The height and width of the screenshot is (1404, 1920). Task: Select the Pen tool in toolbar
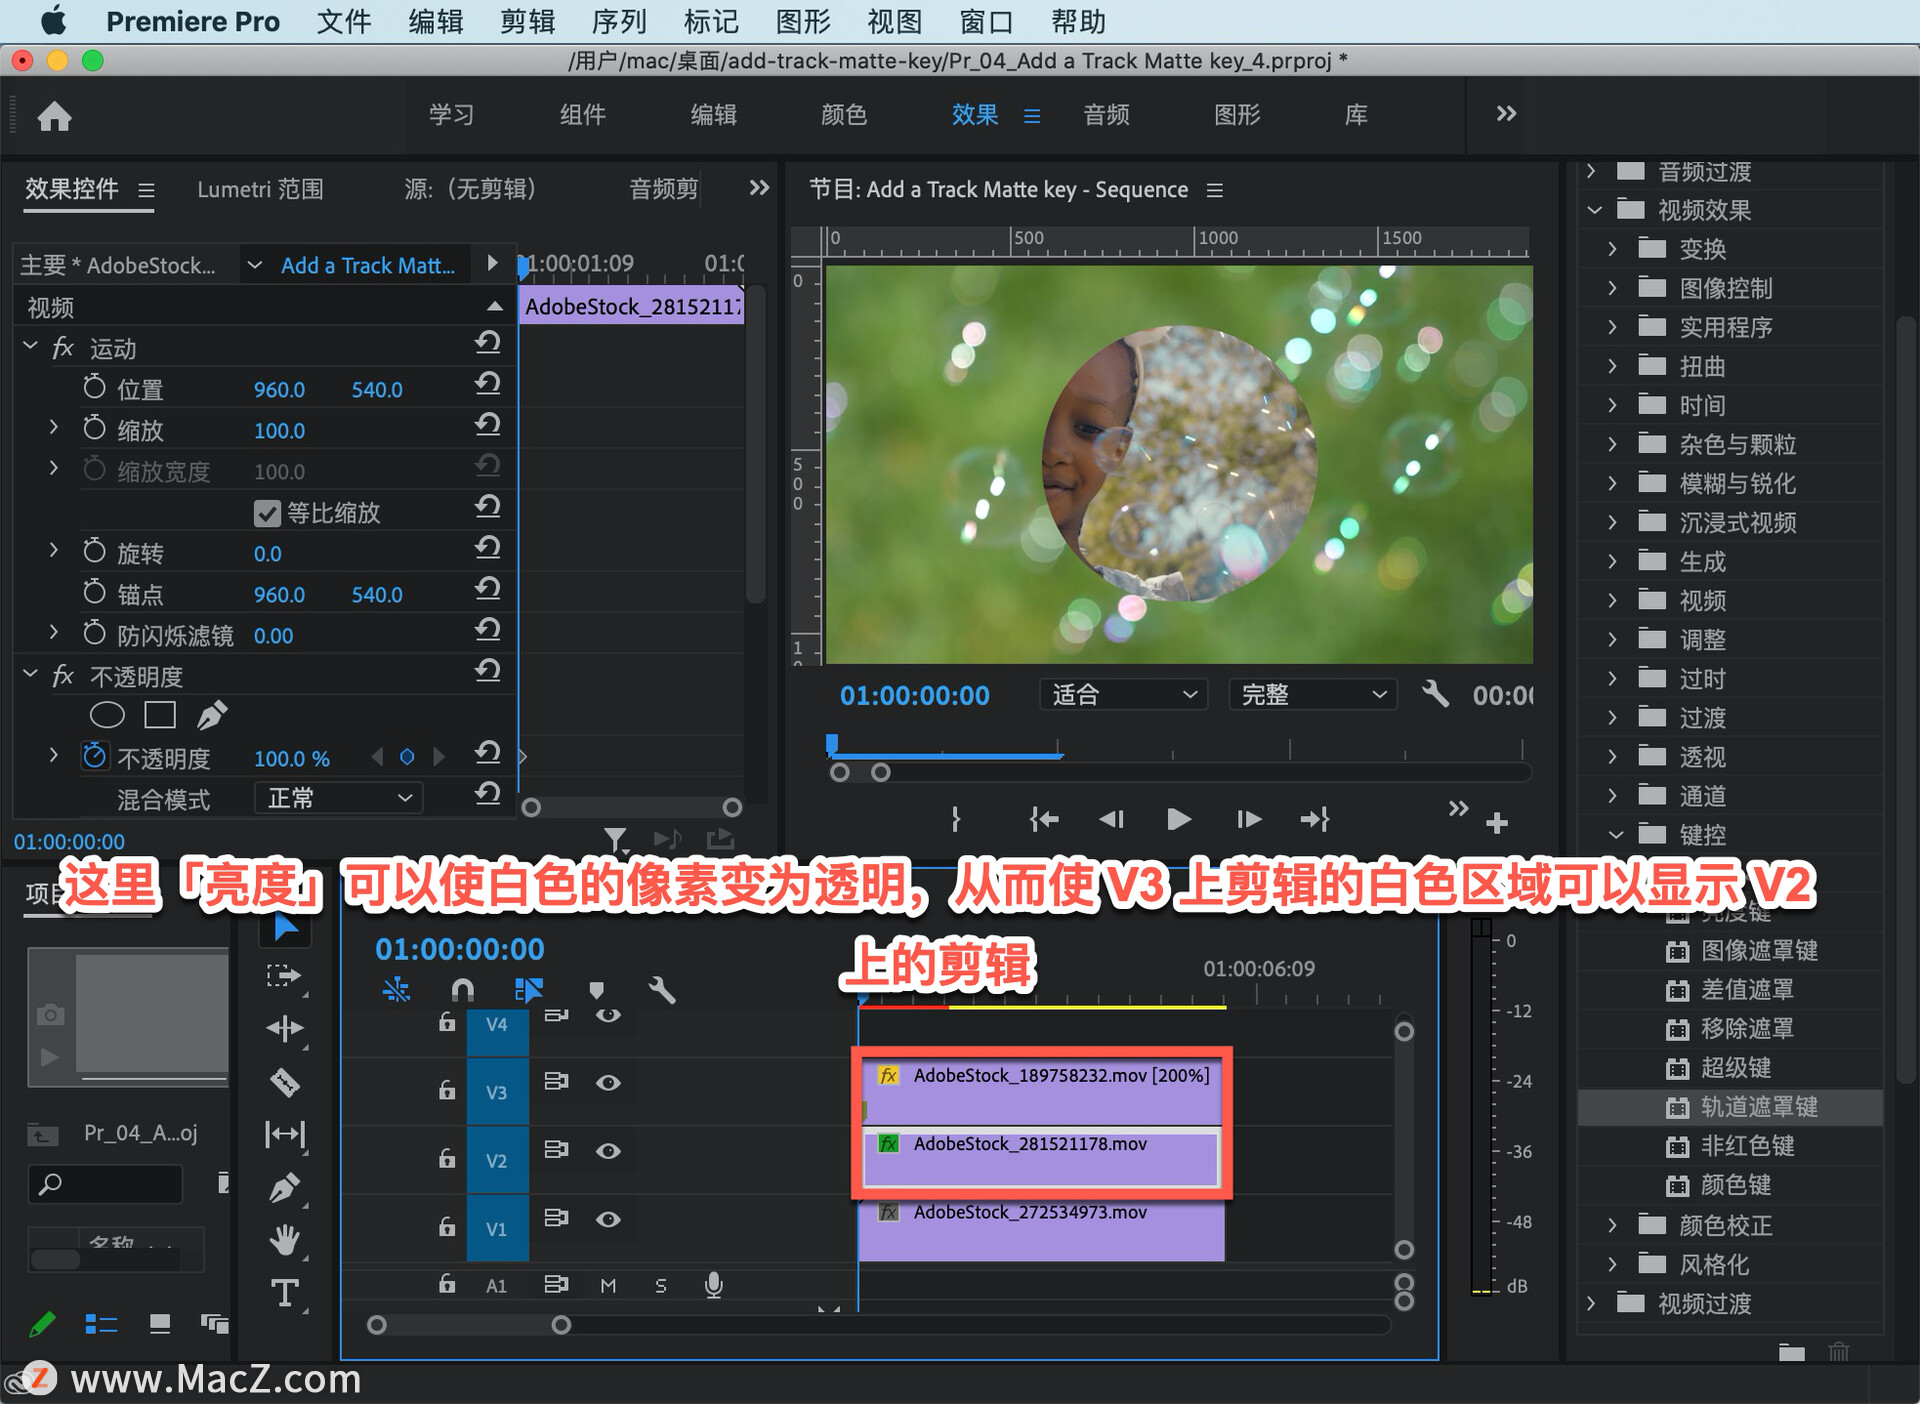285,1188
